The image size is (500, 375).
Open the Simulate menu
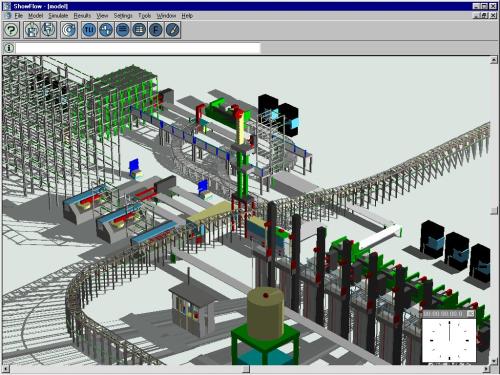point(58,16)
